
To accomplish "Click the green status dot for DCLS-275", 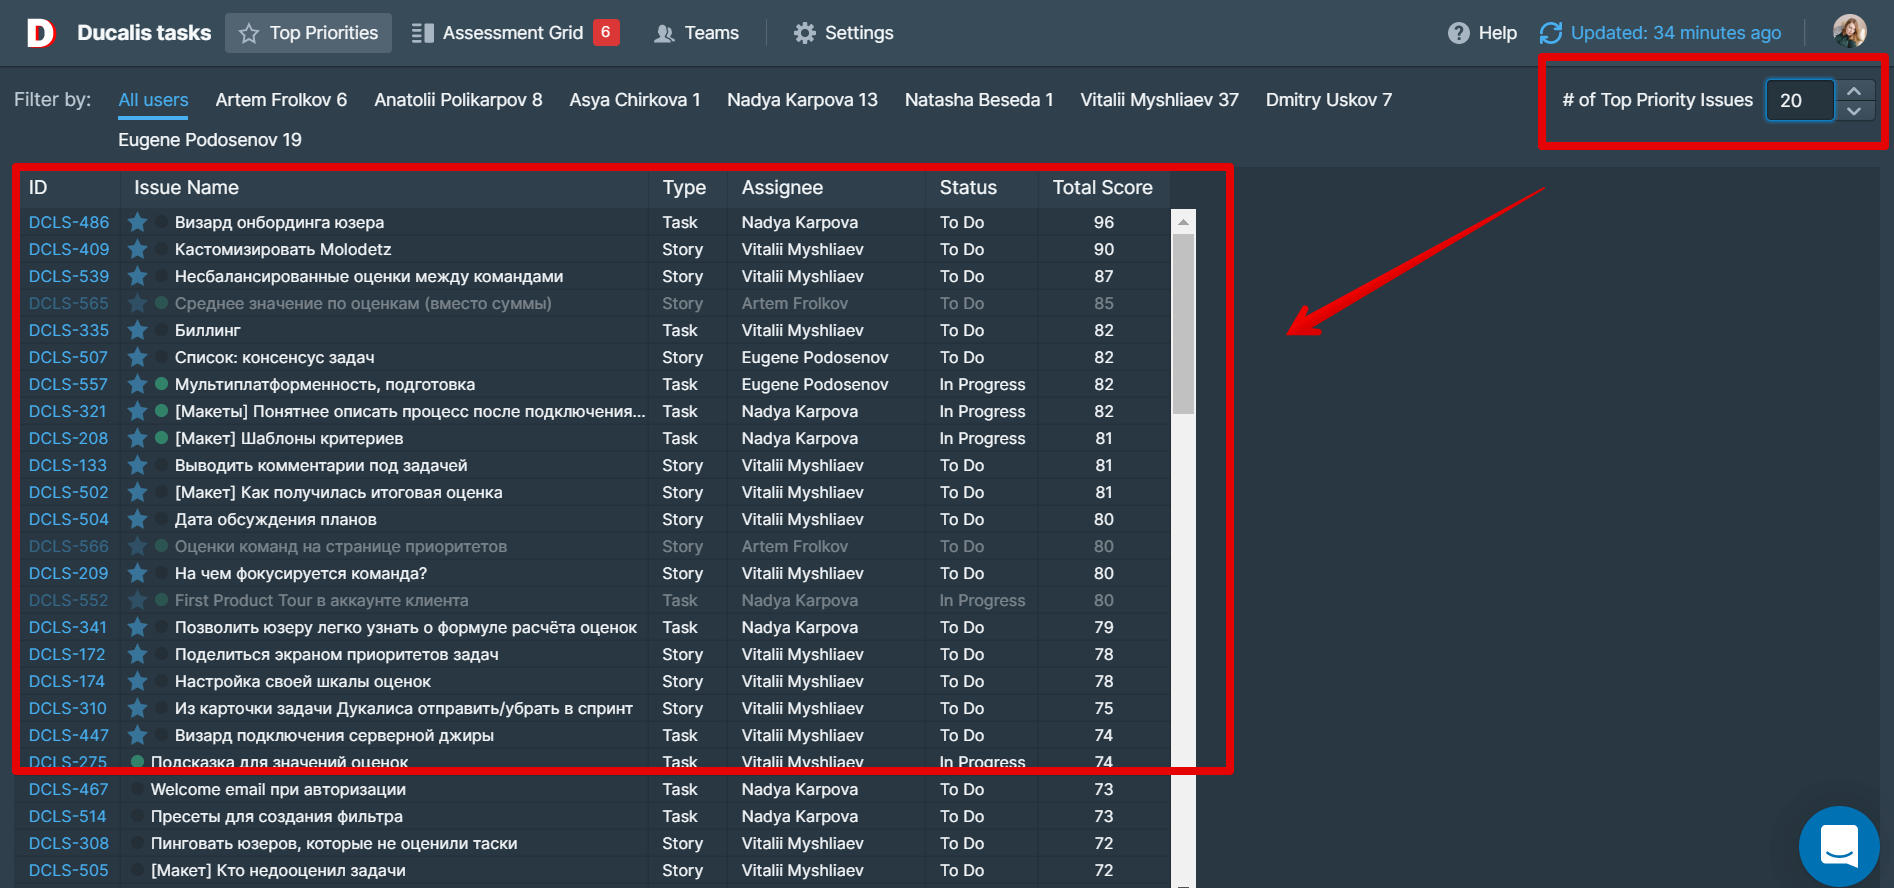I will [x=138, y=762].
